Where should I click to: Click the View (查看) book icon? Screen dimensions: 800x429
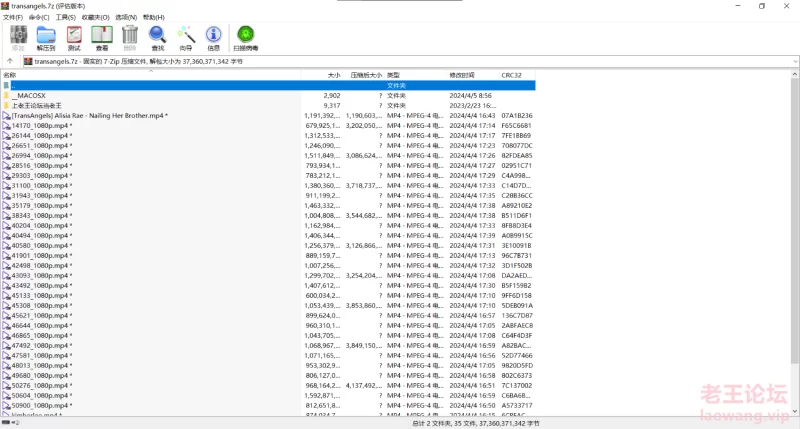click(x=102, y=38)
